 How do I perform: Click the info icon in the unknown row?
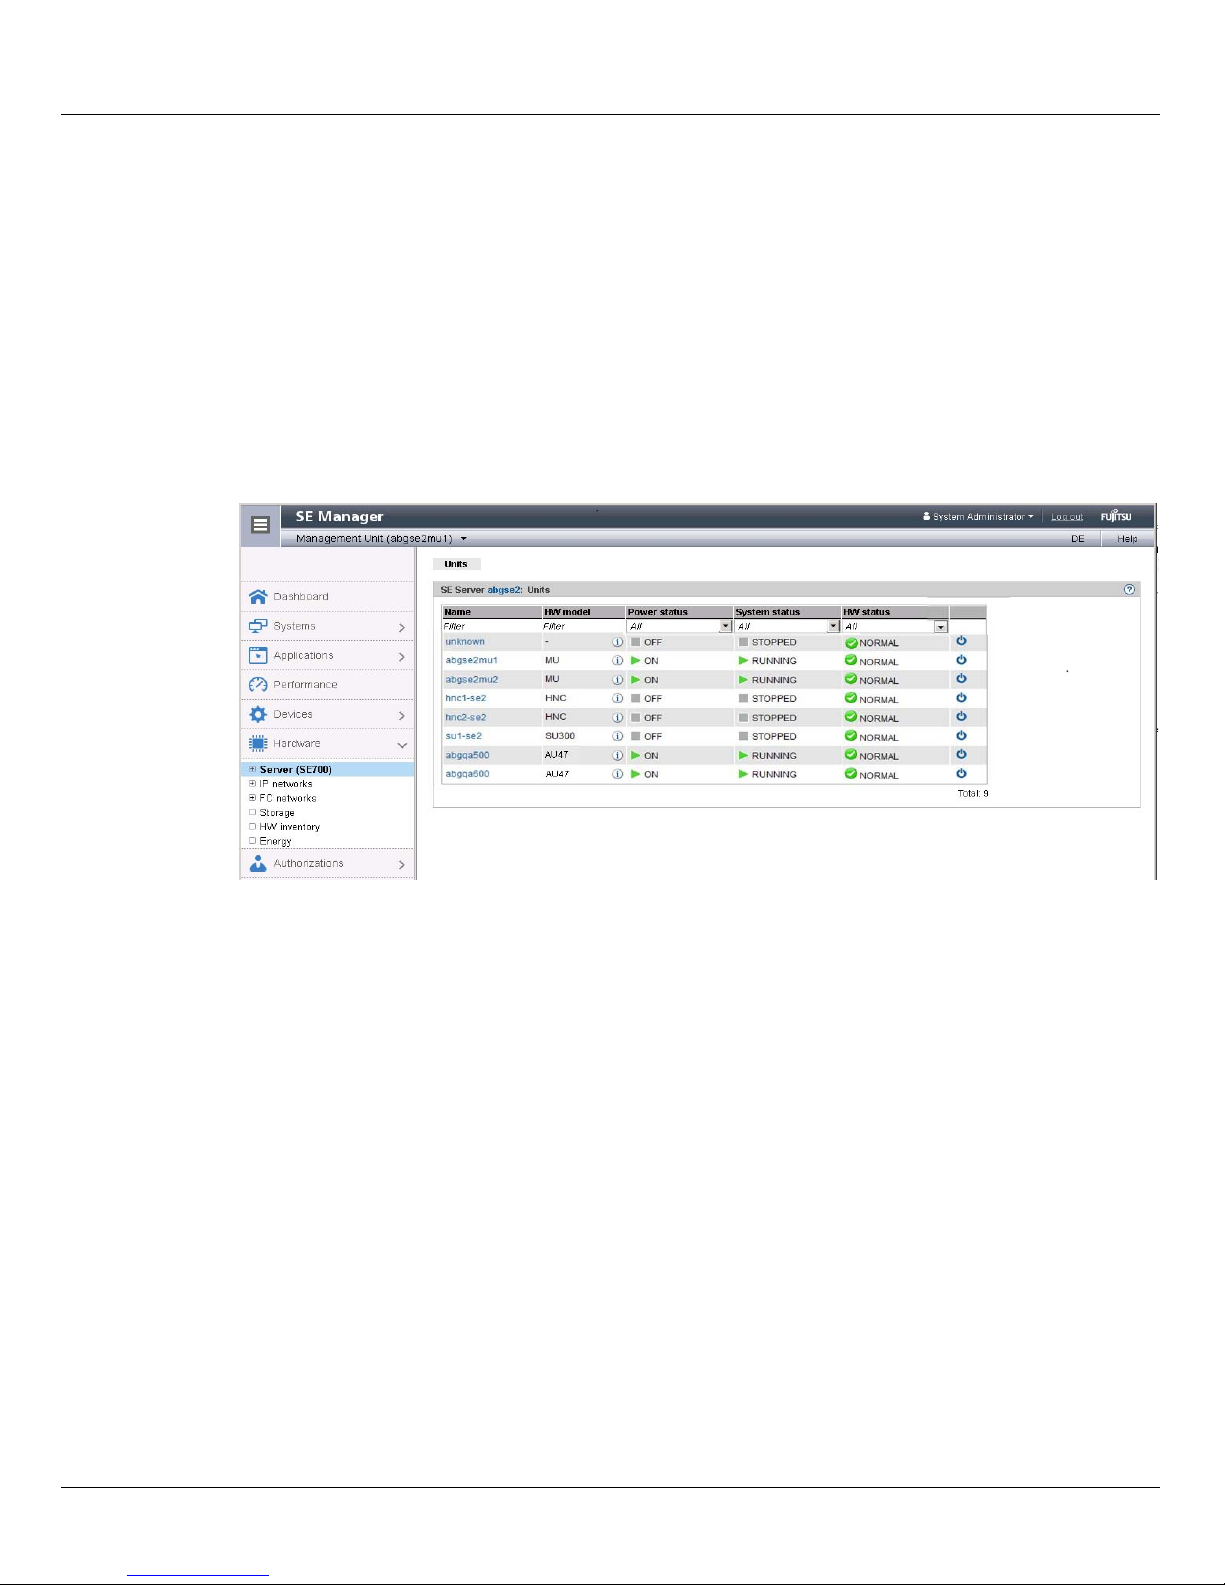pos(618,642)
